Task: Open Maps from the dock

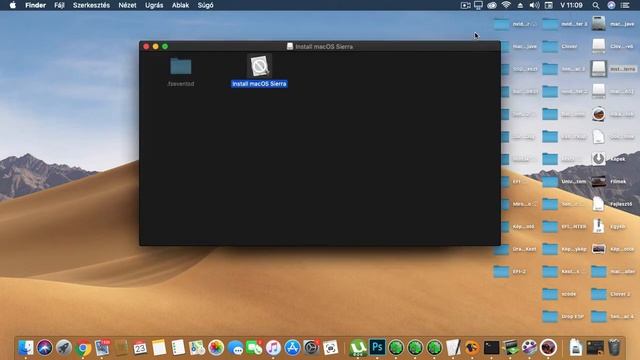Action: [x=197, y=348]
